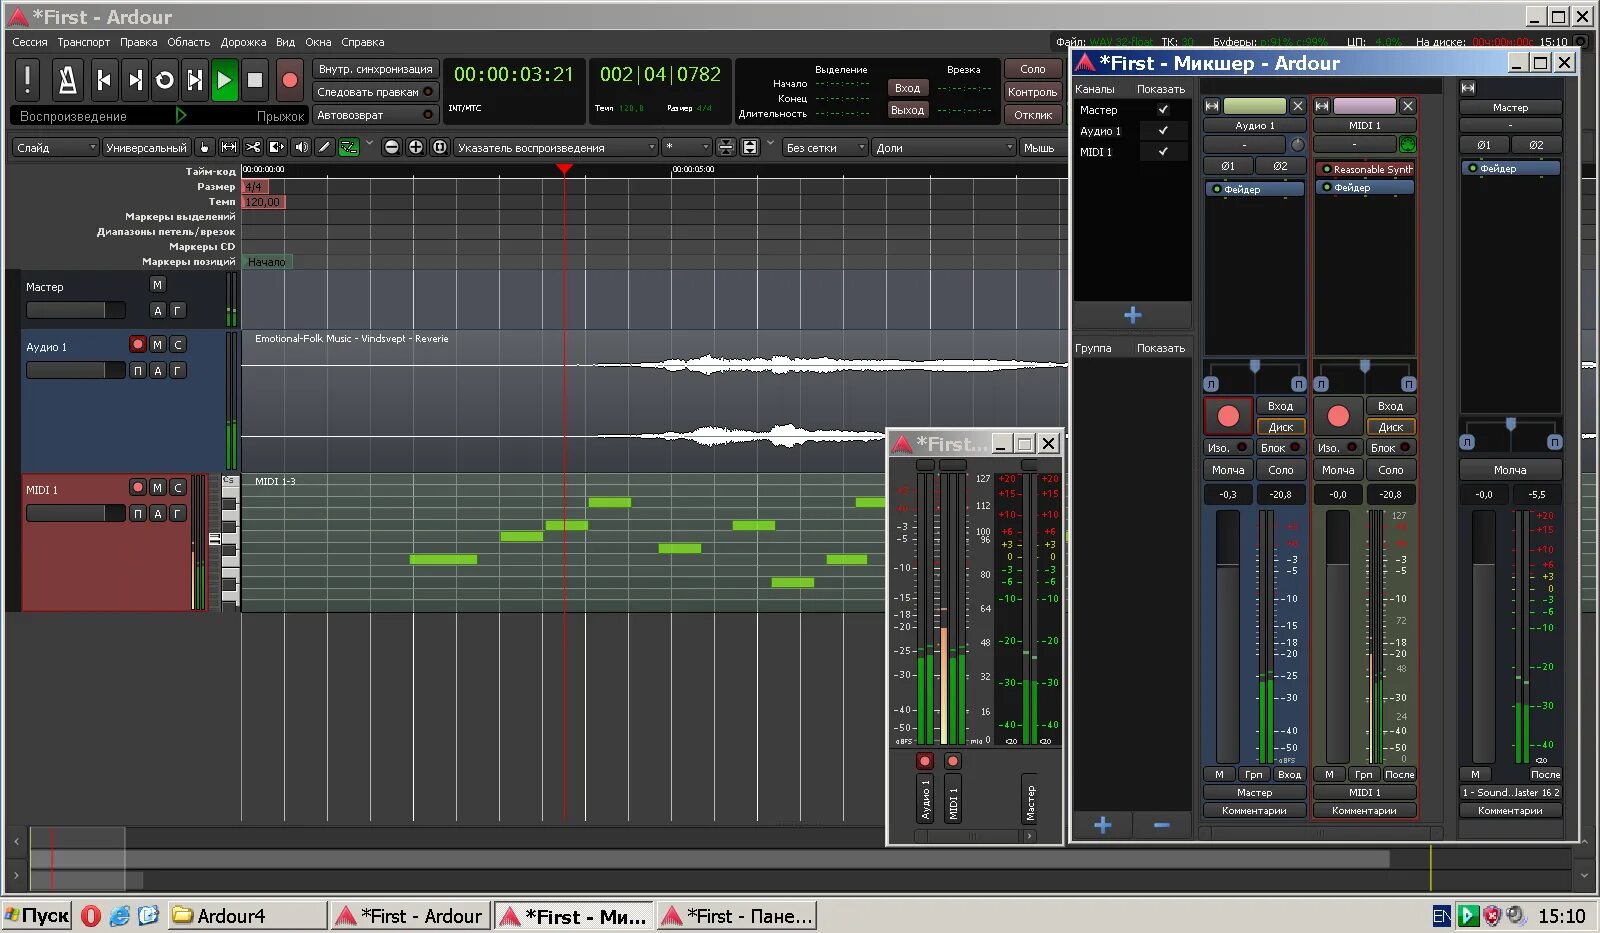
Task: Open the asterisk tracks-visible dropdown
Action: pos(687,148)
